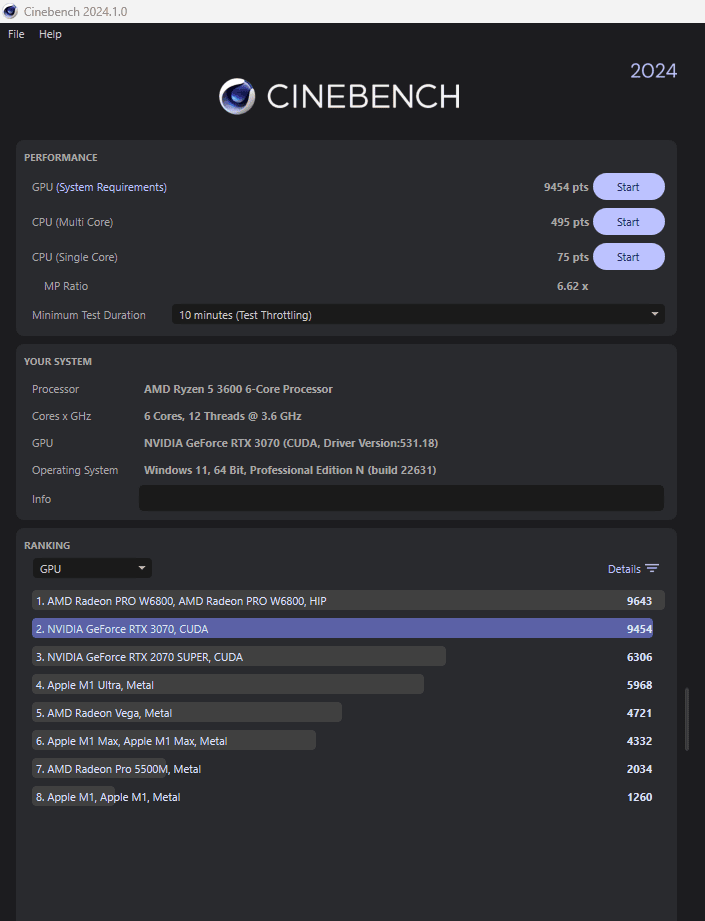
Task: Click the PERFORMANCE section heading
Action: tap(61, 157)
